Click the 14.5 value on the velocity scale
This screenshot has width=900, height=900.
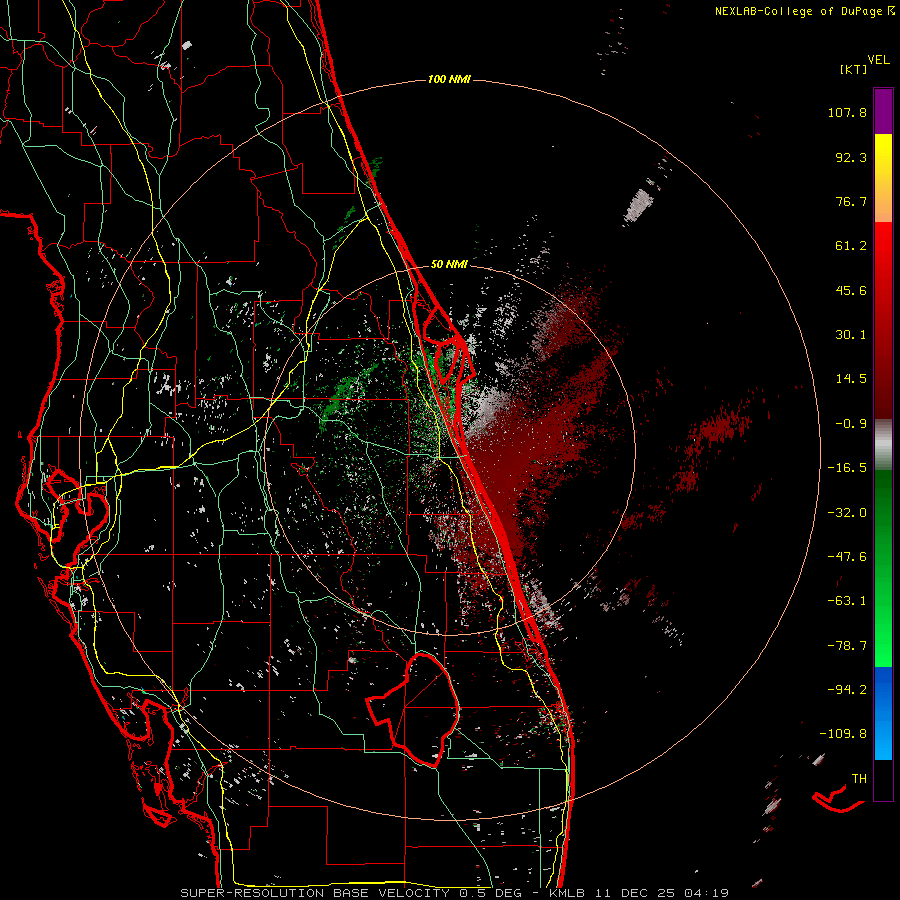click(851, 379)
